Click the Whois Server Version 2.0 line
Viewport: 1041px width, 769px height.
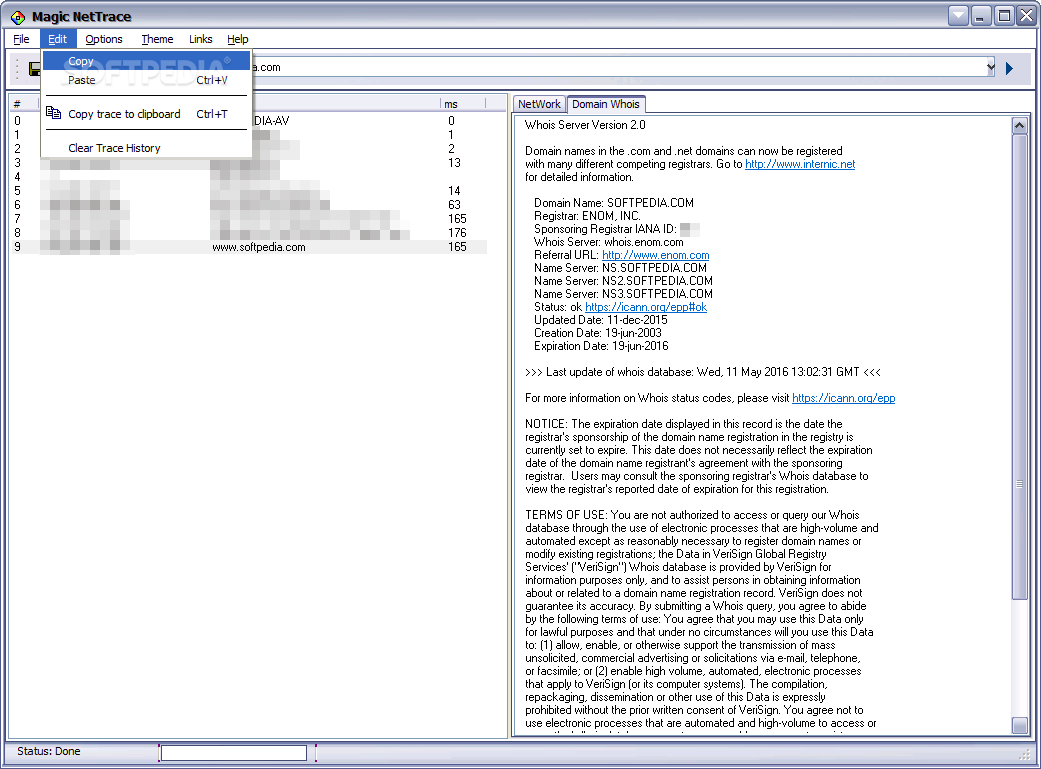point(585,125)
